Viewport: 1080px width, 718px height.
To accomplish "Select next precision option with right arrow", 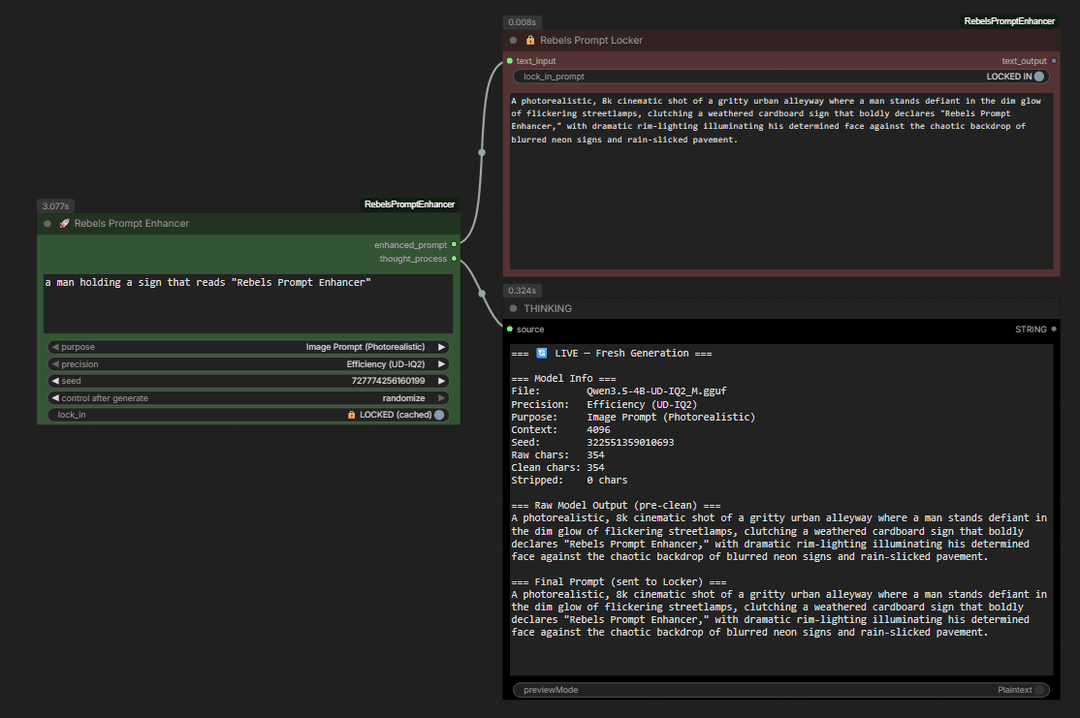I will click(x=442, y=364).
